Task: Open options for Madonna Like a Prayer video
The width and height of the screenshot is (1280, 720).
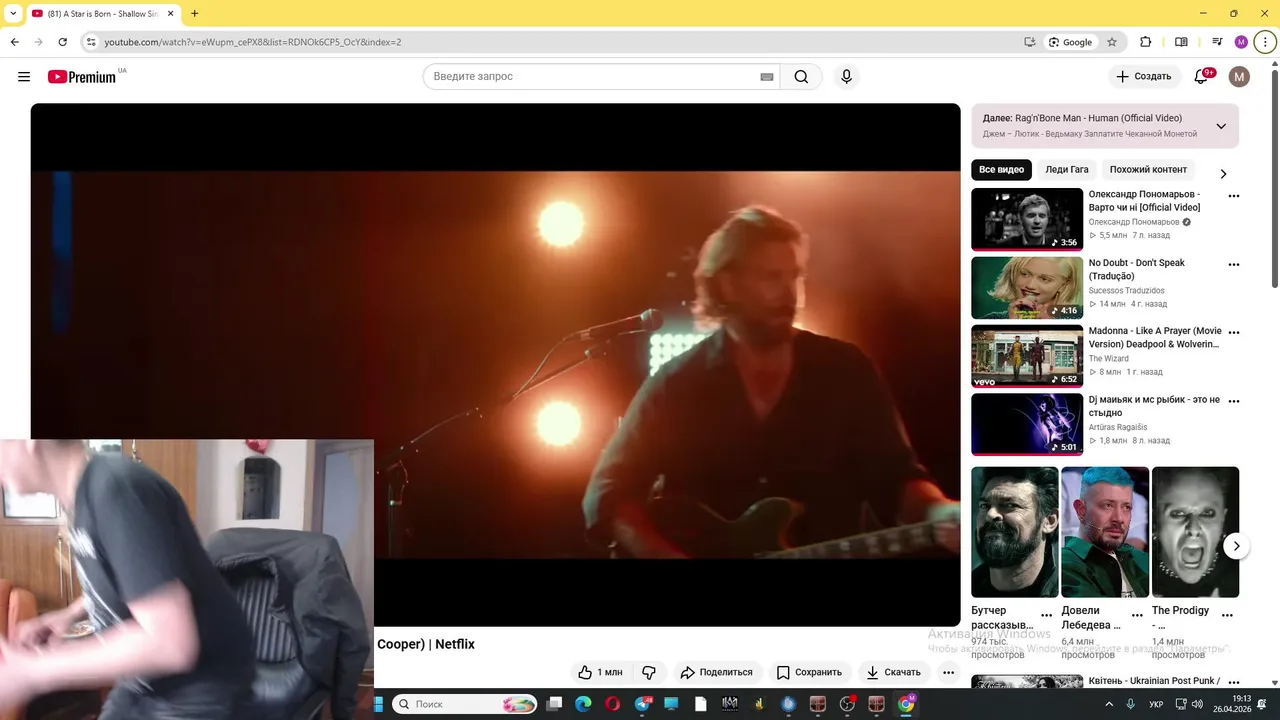Action: pos(1233,333)
